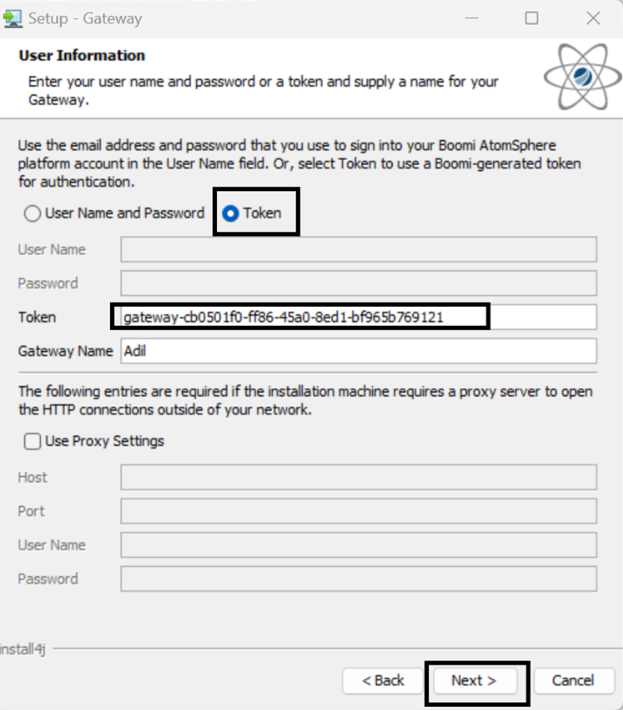Select the User Name and Password option
623x710 pixels.
point(33,213)
